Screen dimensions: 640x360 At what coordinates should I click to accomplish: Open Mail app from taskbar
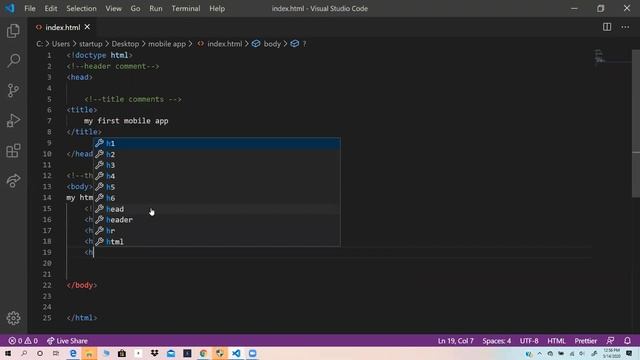(171, 353)
